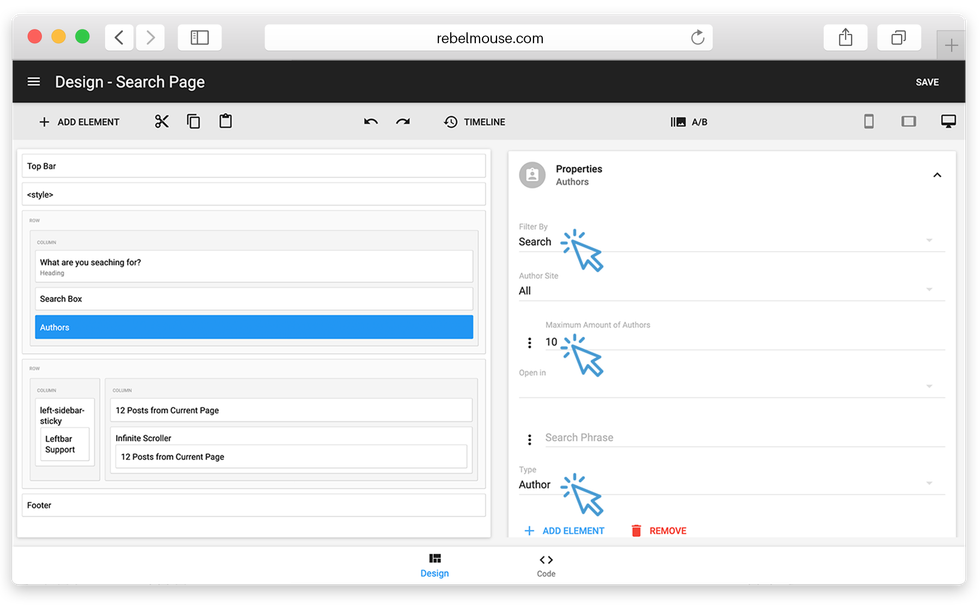Click the SAVE button
The width and height of the screenshot is (980, 608).
point(927,82)
